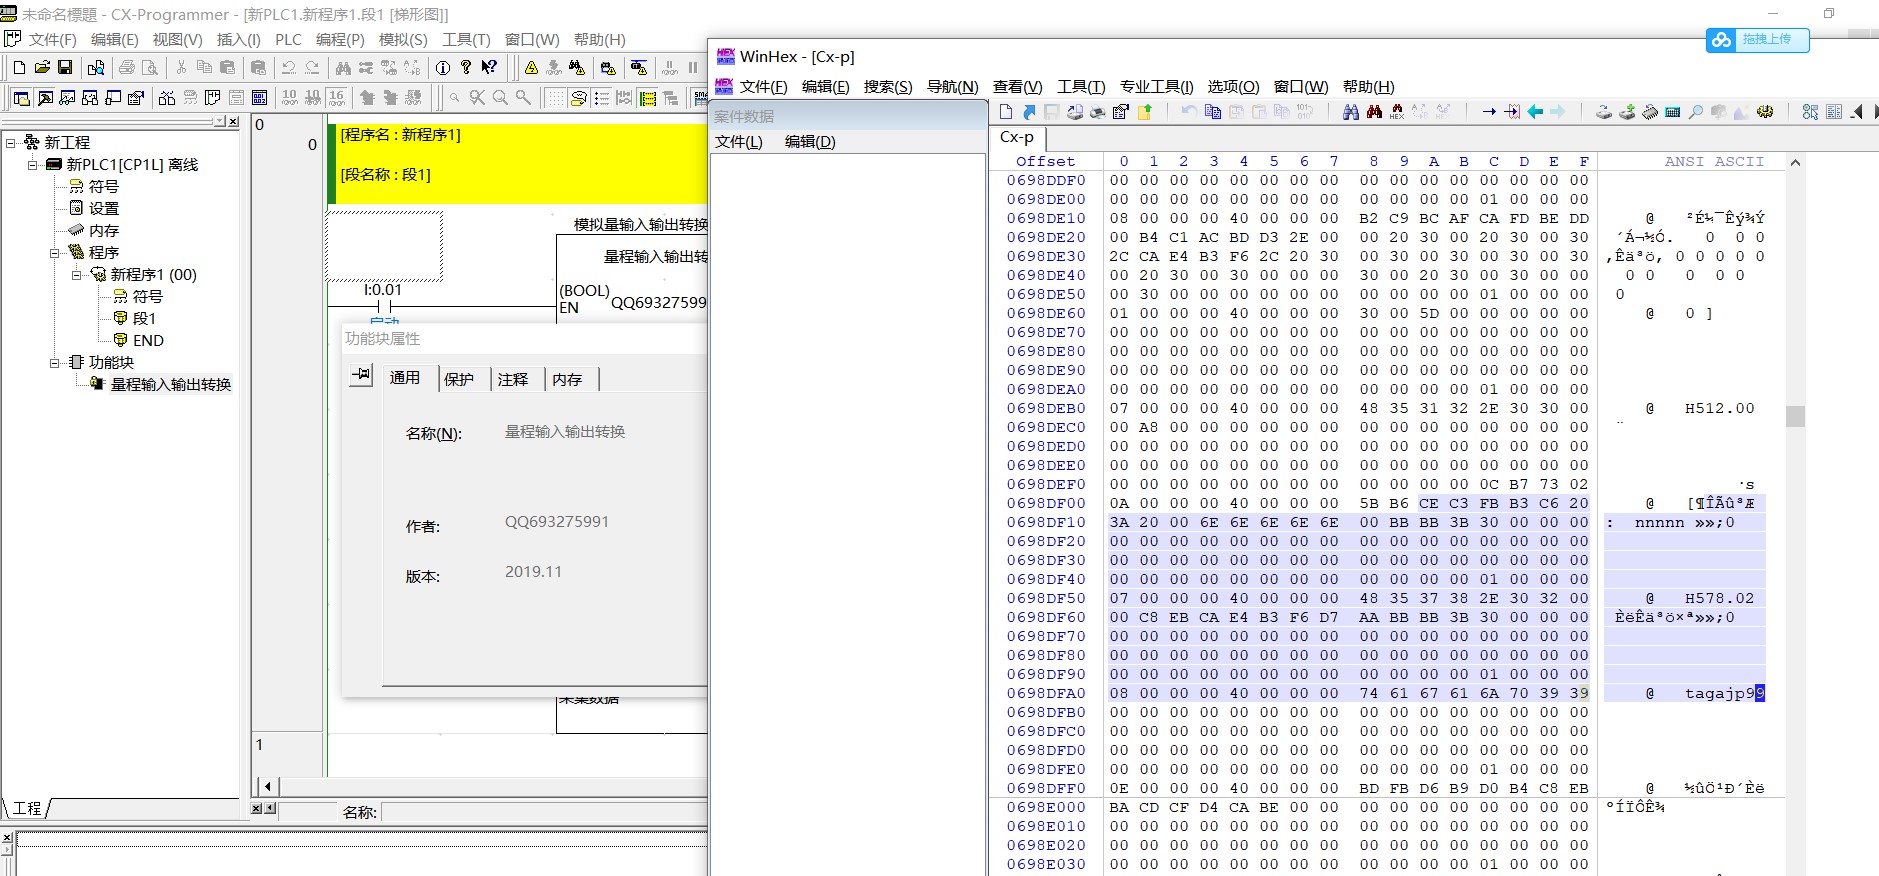Click the Cx-p file tab in WinHex
The image size is (1879, 876).
(1017, 138)
